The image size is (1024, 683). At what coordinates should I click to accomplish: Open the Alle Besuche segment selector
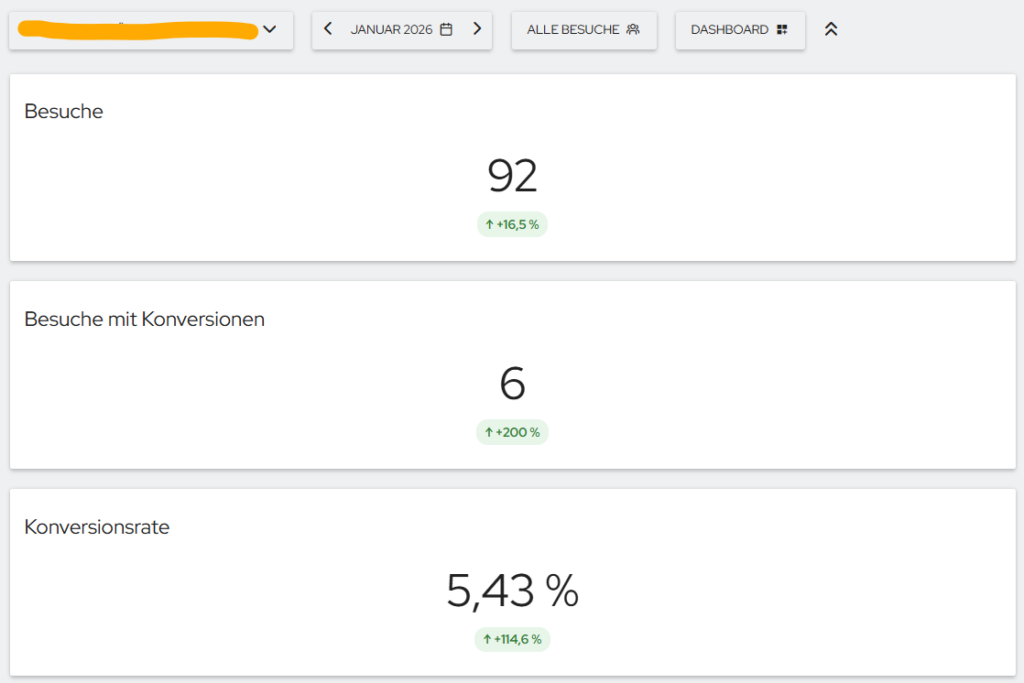click(584, 30)
